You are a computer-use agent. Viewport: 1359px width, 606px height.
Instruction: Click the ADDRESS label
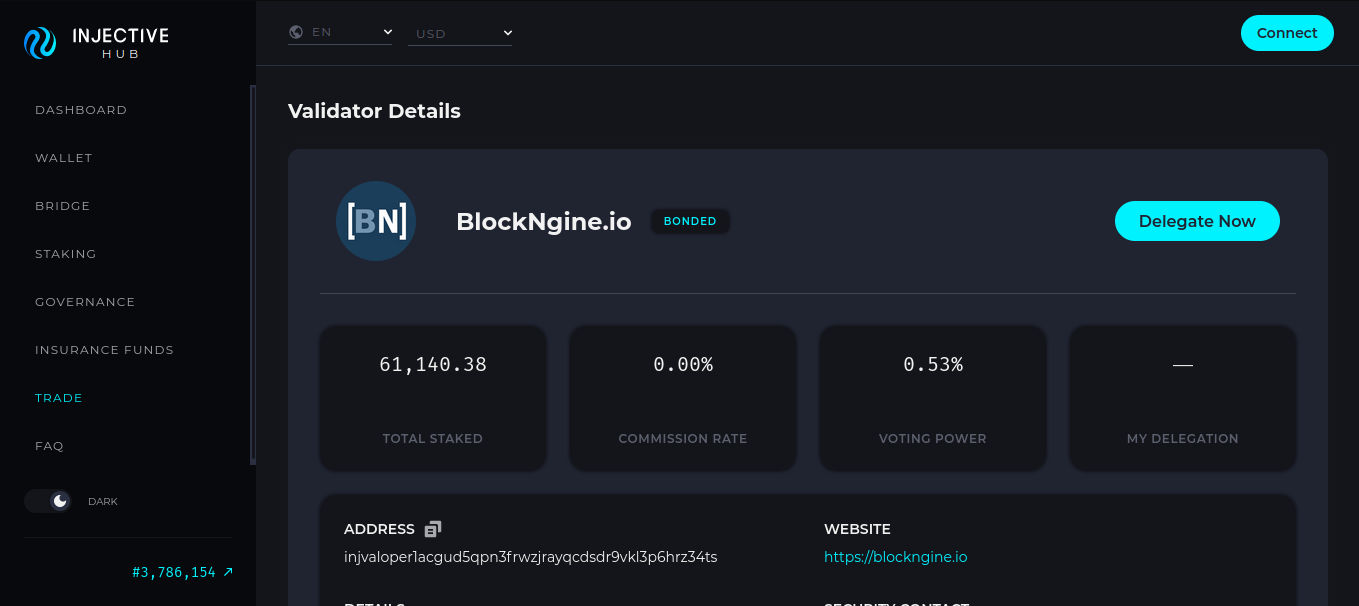coord(379,529)
